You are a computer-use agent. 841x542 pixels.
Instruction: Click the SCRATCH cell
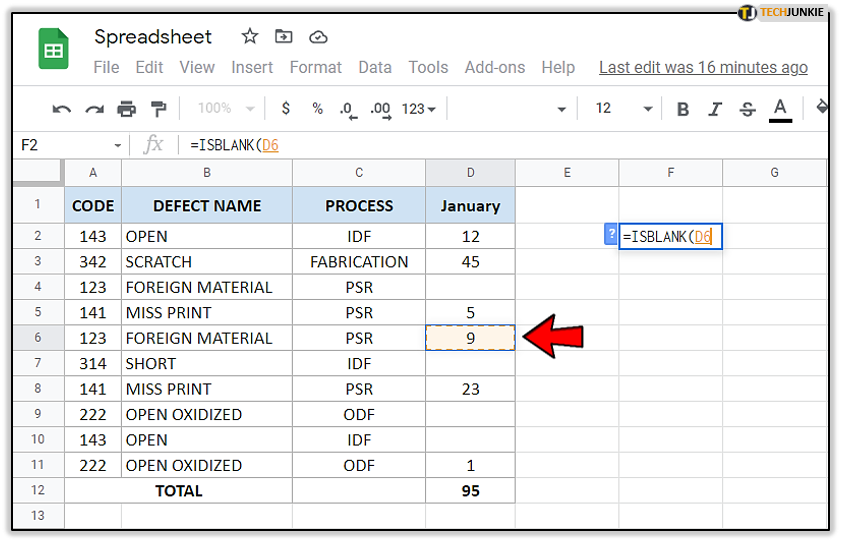coord(207,262)
